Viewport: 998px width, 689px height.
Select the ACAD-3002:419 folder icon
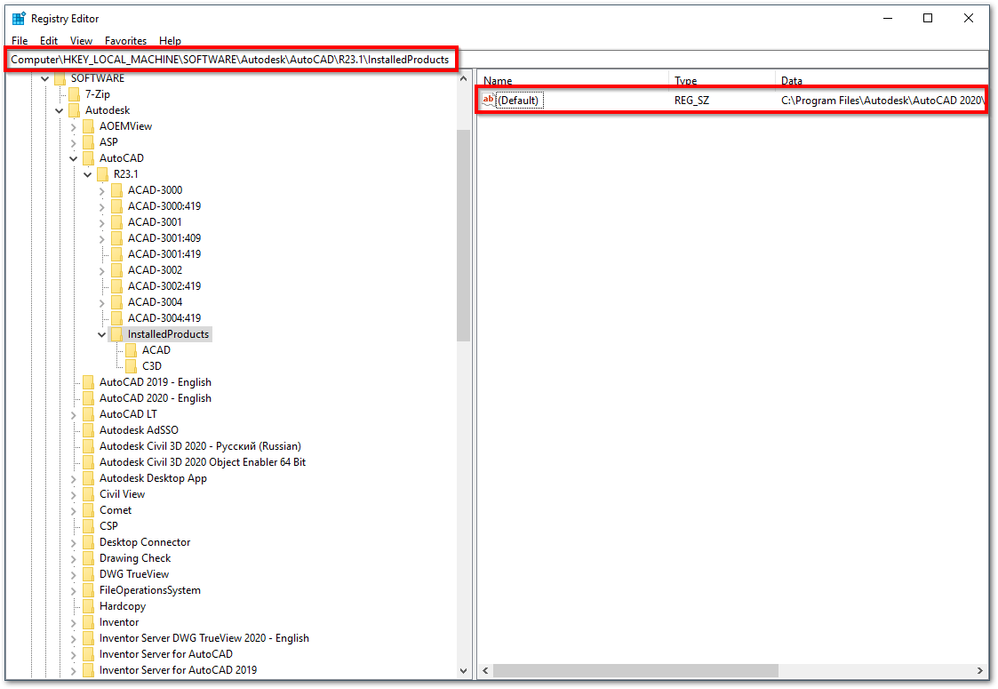(x=116, y=286)
